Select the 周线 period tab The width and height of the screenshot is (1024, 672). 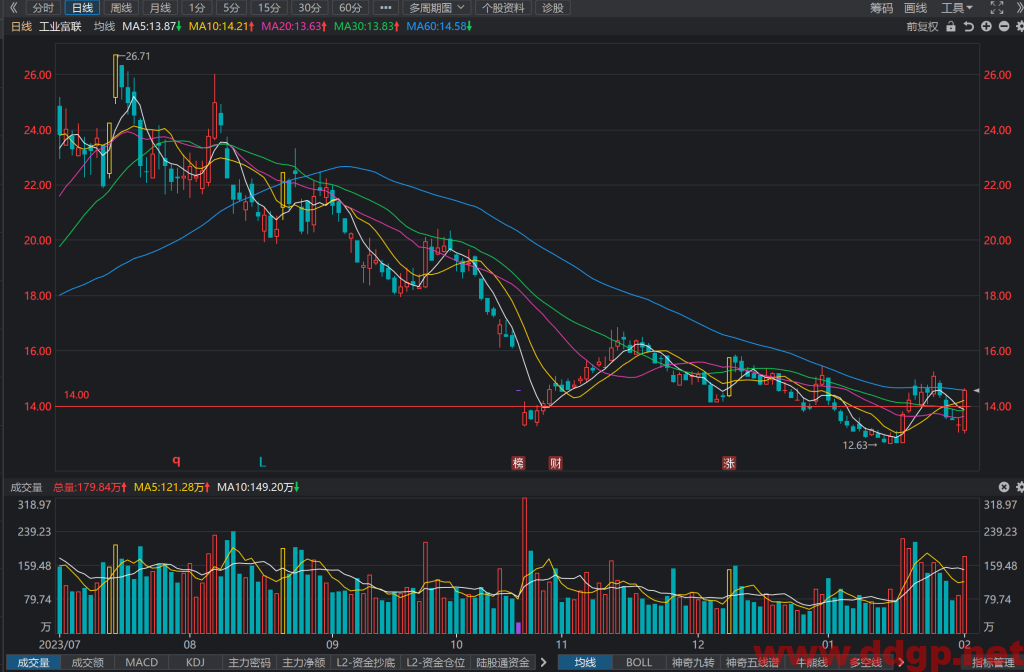121,8
